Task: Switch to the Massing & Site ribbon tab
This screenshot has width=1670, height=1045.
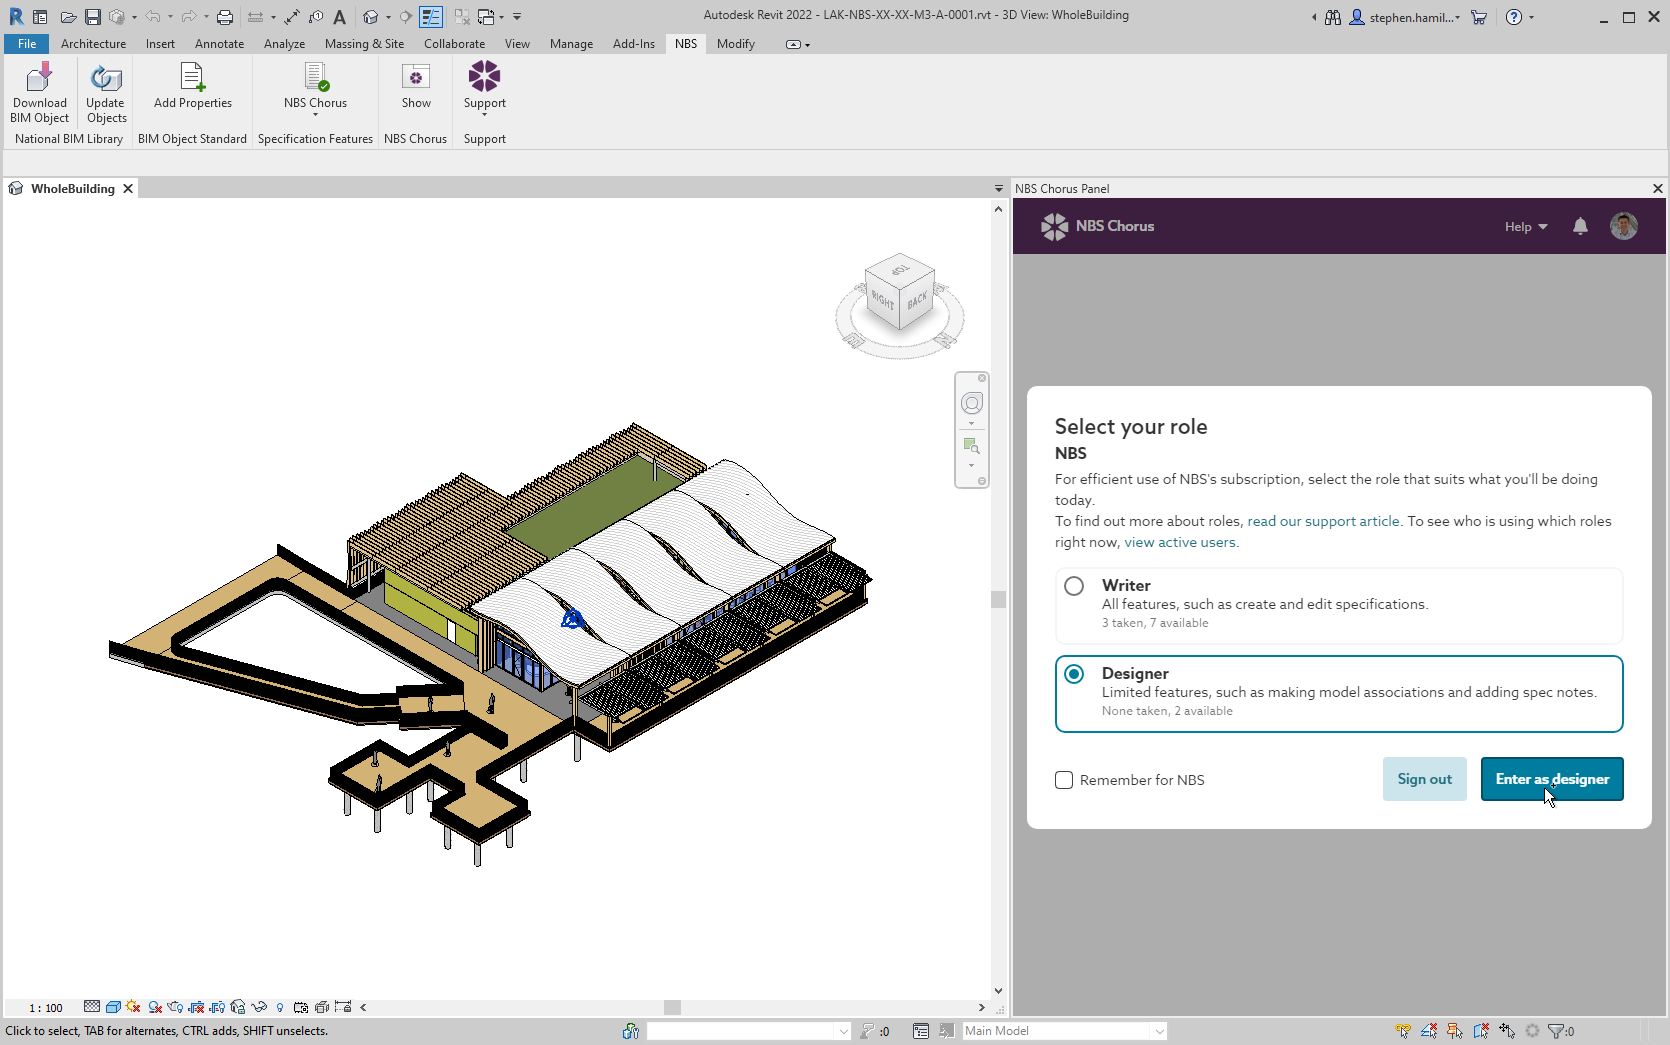Action: (x=364, y=44)
